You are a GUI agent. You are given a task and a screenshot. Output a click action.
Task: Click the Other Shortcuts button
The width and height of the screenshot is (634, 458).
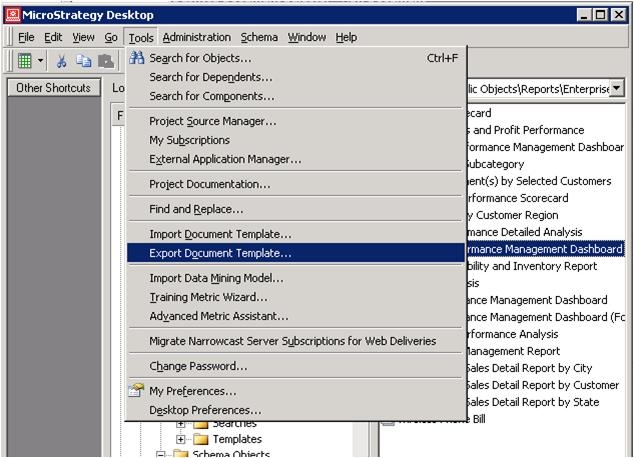point(53,88)
